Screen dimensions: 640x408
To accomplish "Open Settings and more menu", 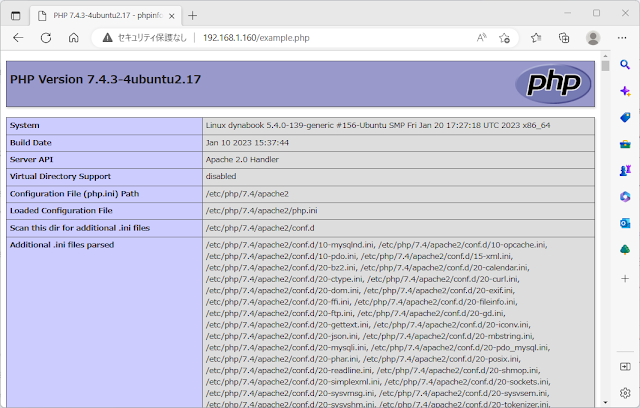I will tap(622, 38).
